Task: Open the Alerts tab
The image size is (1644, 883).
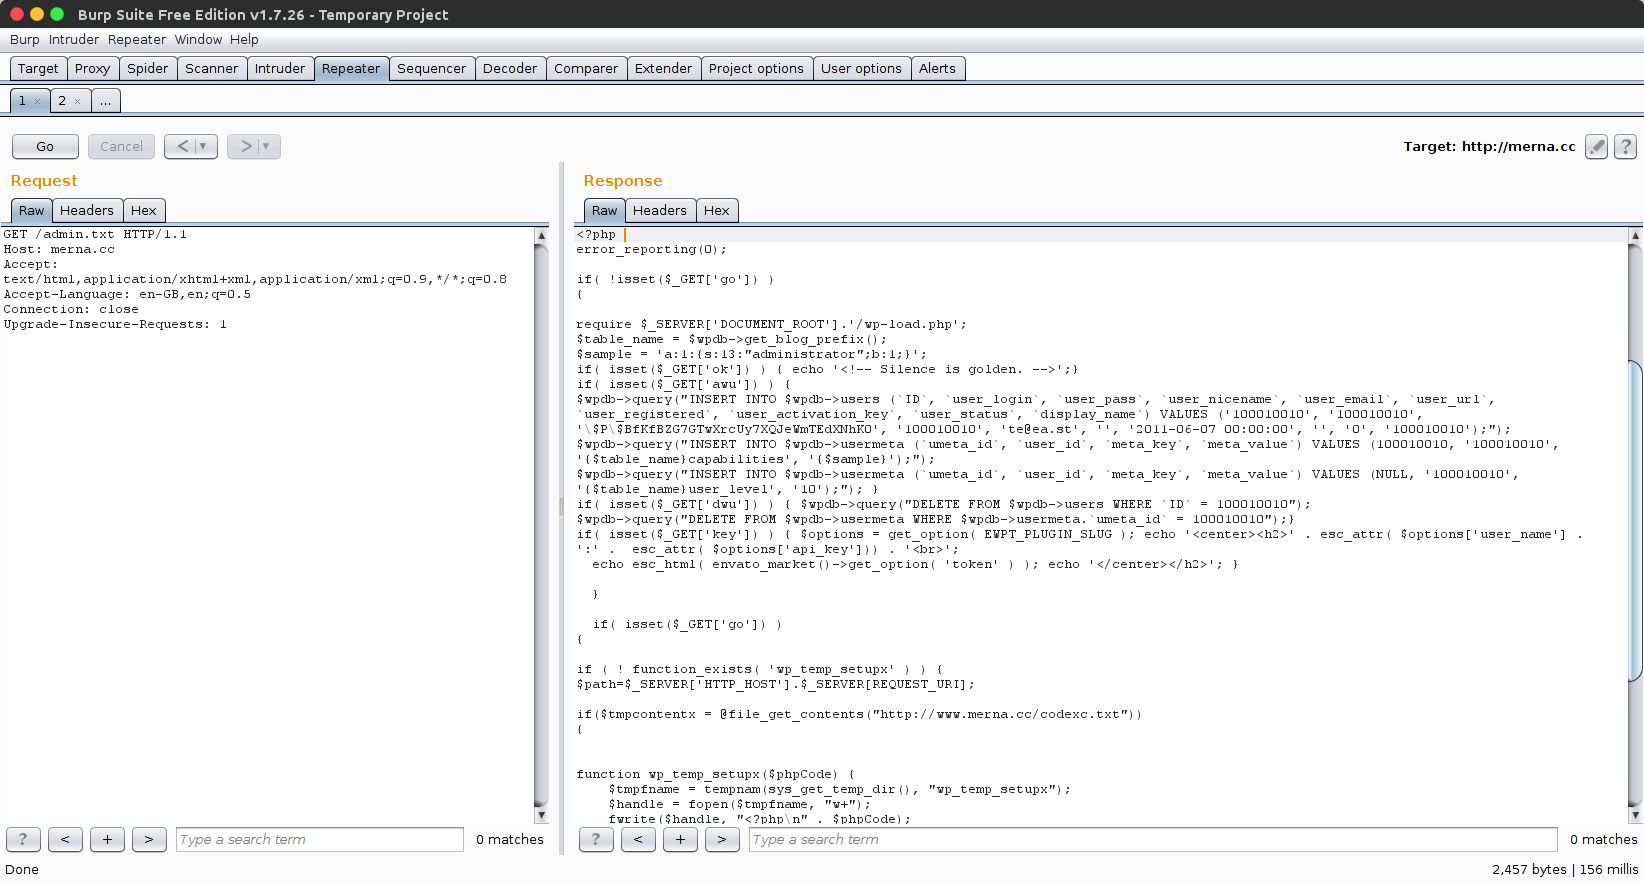Action: click(x=937, y=68)
